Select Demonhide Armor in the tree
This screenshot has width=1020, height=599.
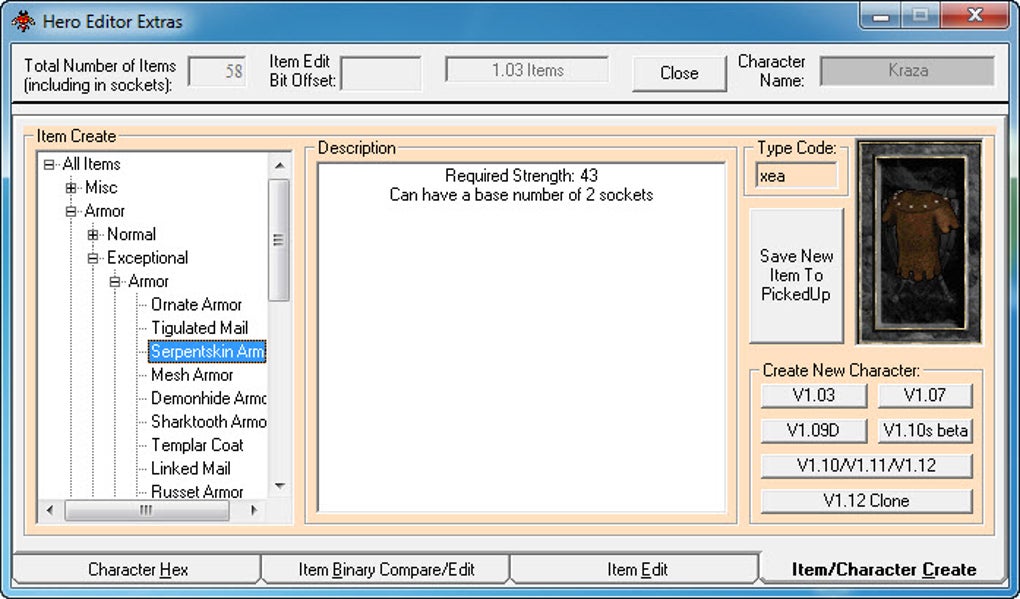pos(208,398)
